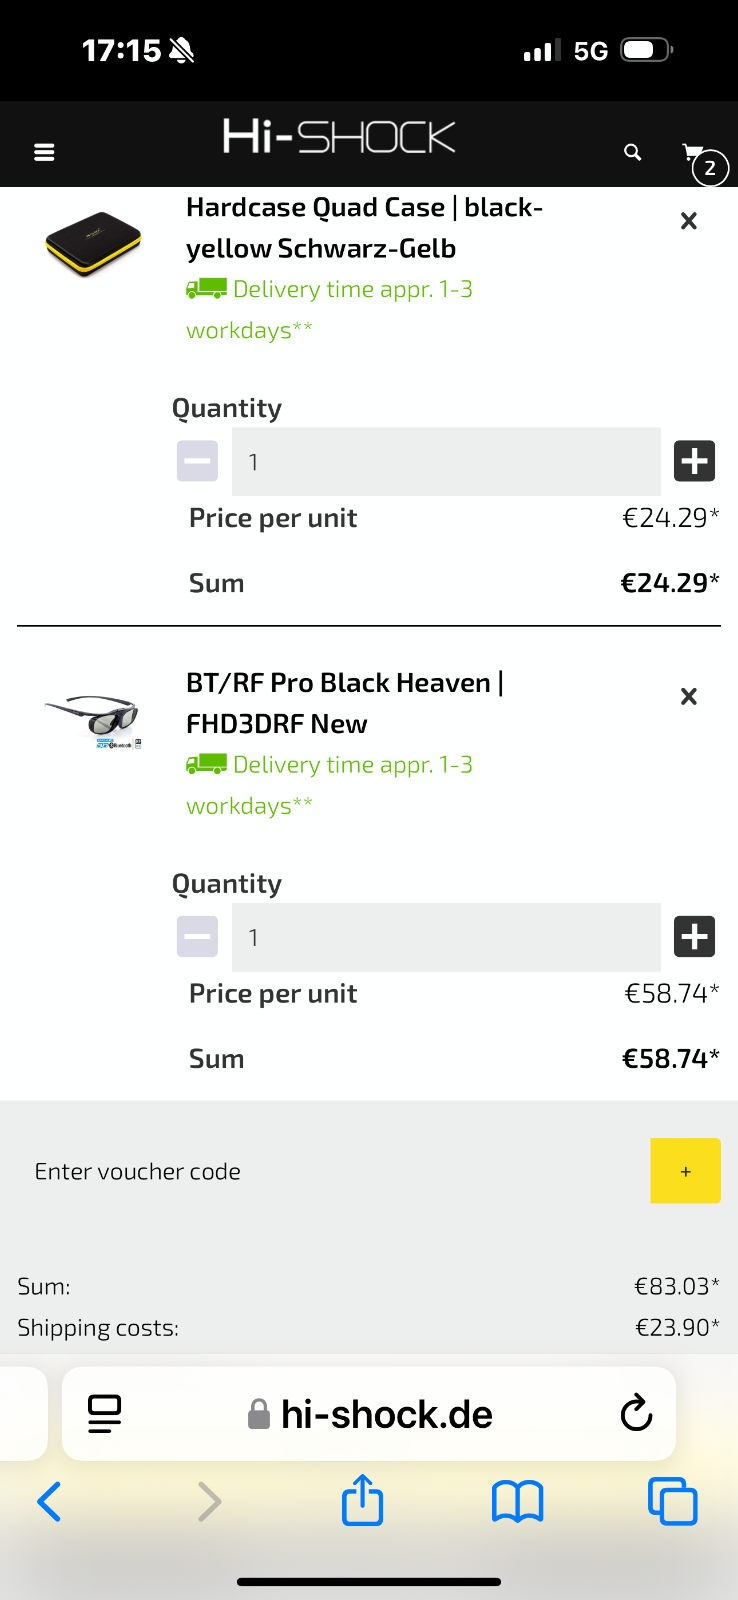This screenshot has width=738, height=1600.
Task: Open the 3D glasses product thumbnail
Action: (93, 719)
